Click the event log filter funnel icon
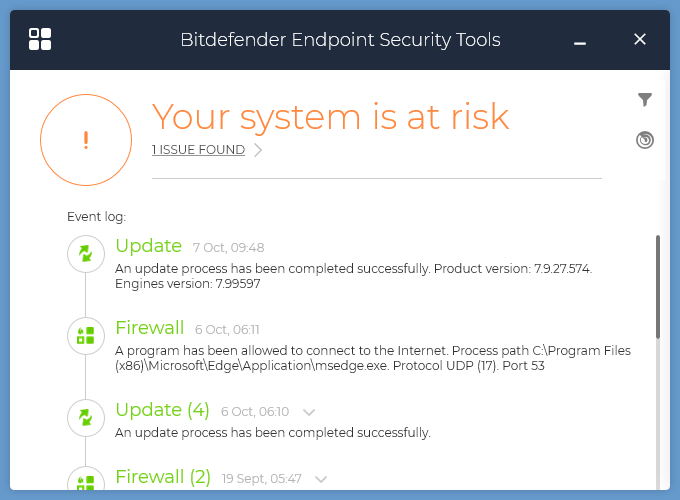Image resolution: width=680 pixels, height=500 pixels. coord(645,100)
